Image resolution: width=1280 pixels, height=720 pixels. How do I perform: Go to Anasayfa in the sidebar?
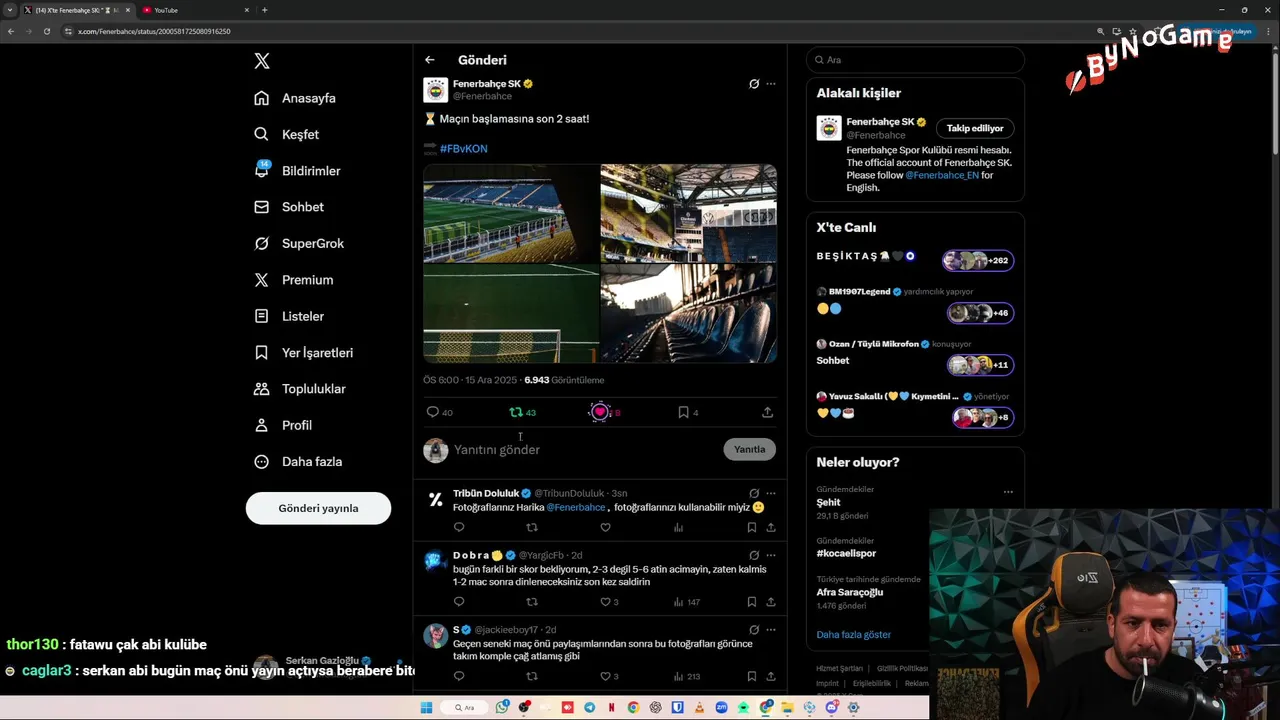coord(295,98)
